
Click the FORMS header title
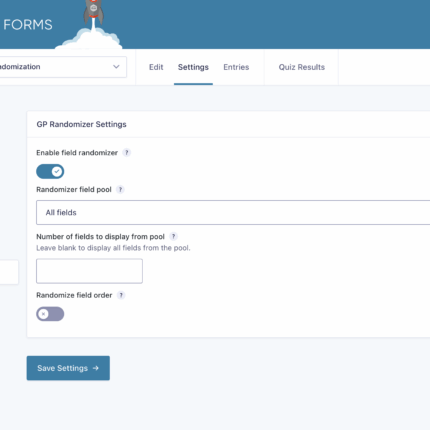[28, 25]
